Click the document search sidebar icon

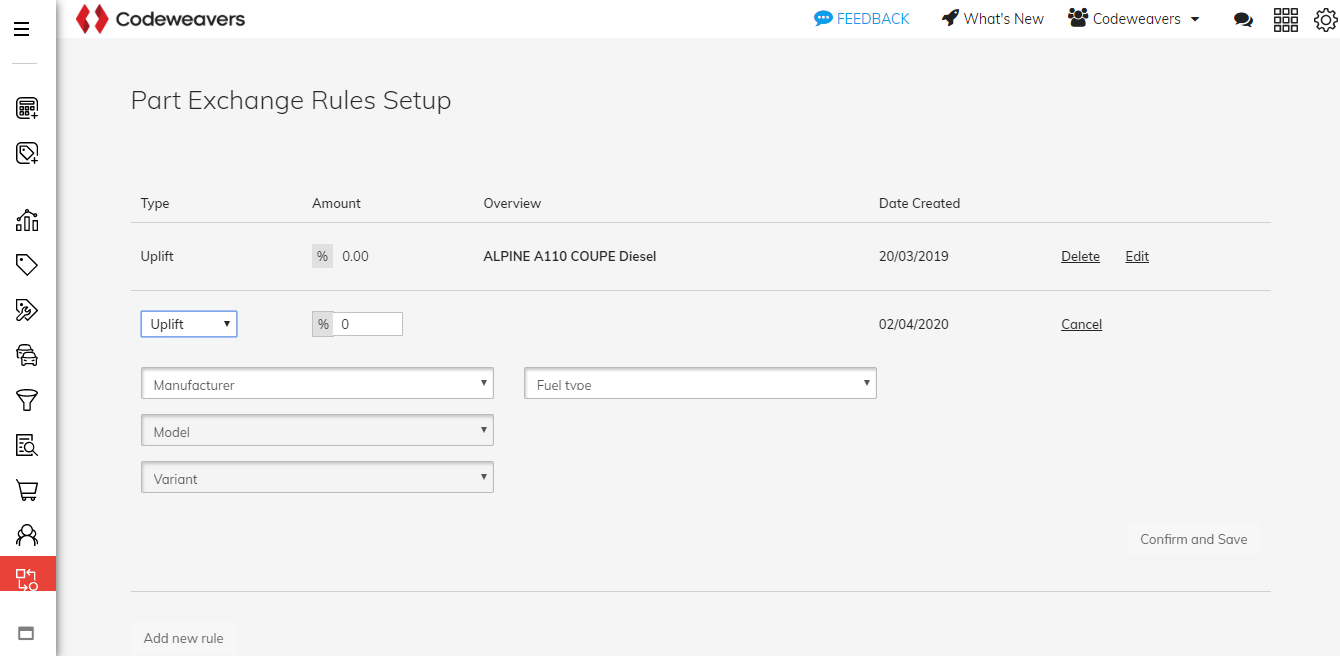tap(27, 445)
